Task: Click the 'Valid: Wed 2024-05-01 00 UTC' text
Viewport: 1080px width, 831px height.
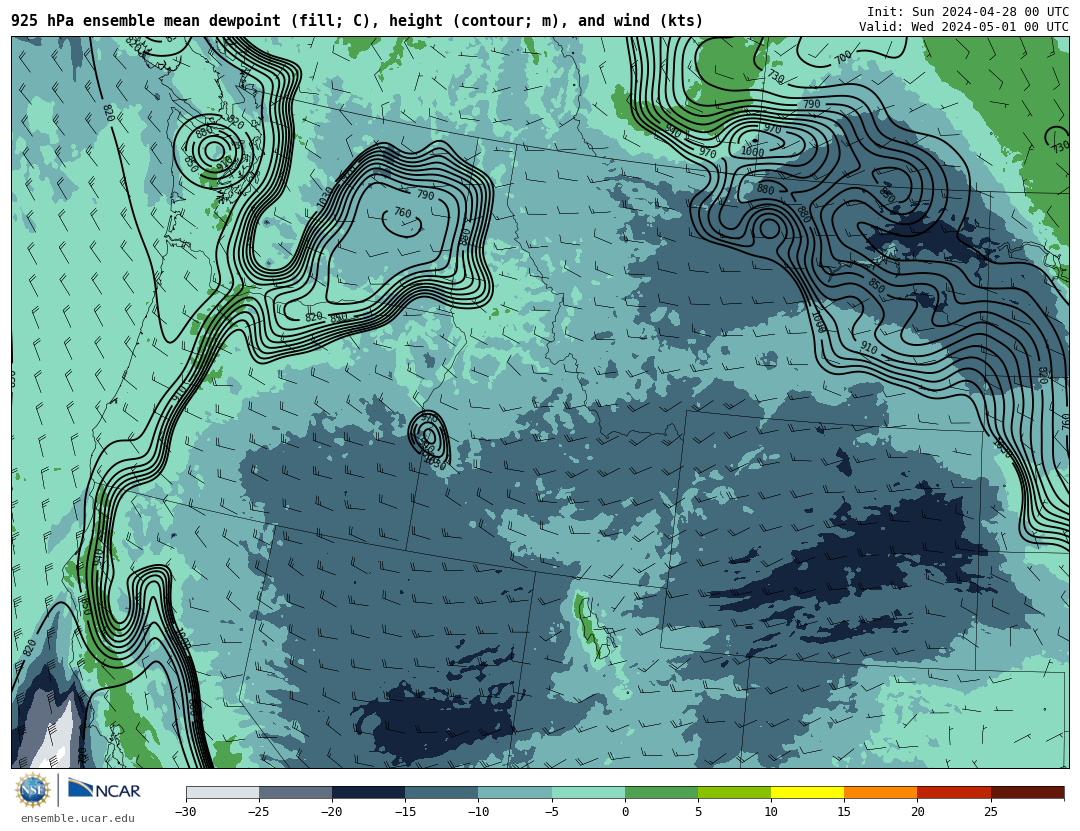Action: [x=964, y=27]
